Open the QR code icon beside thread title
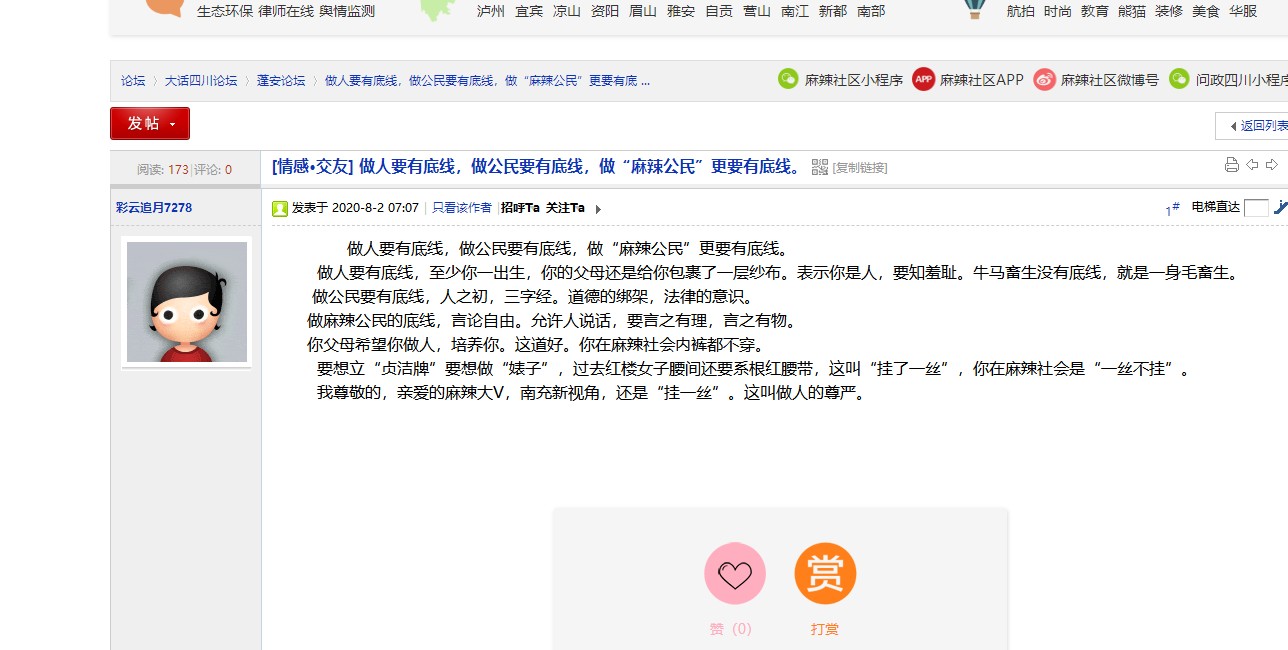 (x=820, y=167)
